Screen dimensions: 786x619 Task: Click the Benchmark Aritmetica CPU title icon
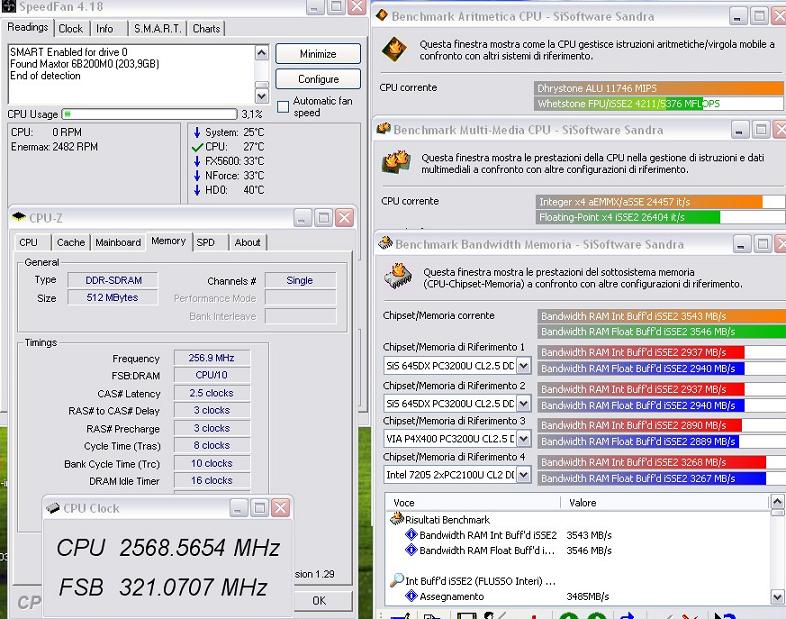coord(382,15)
